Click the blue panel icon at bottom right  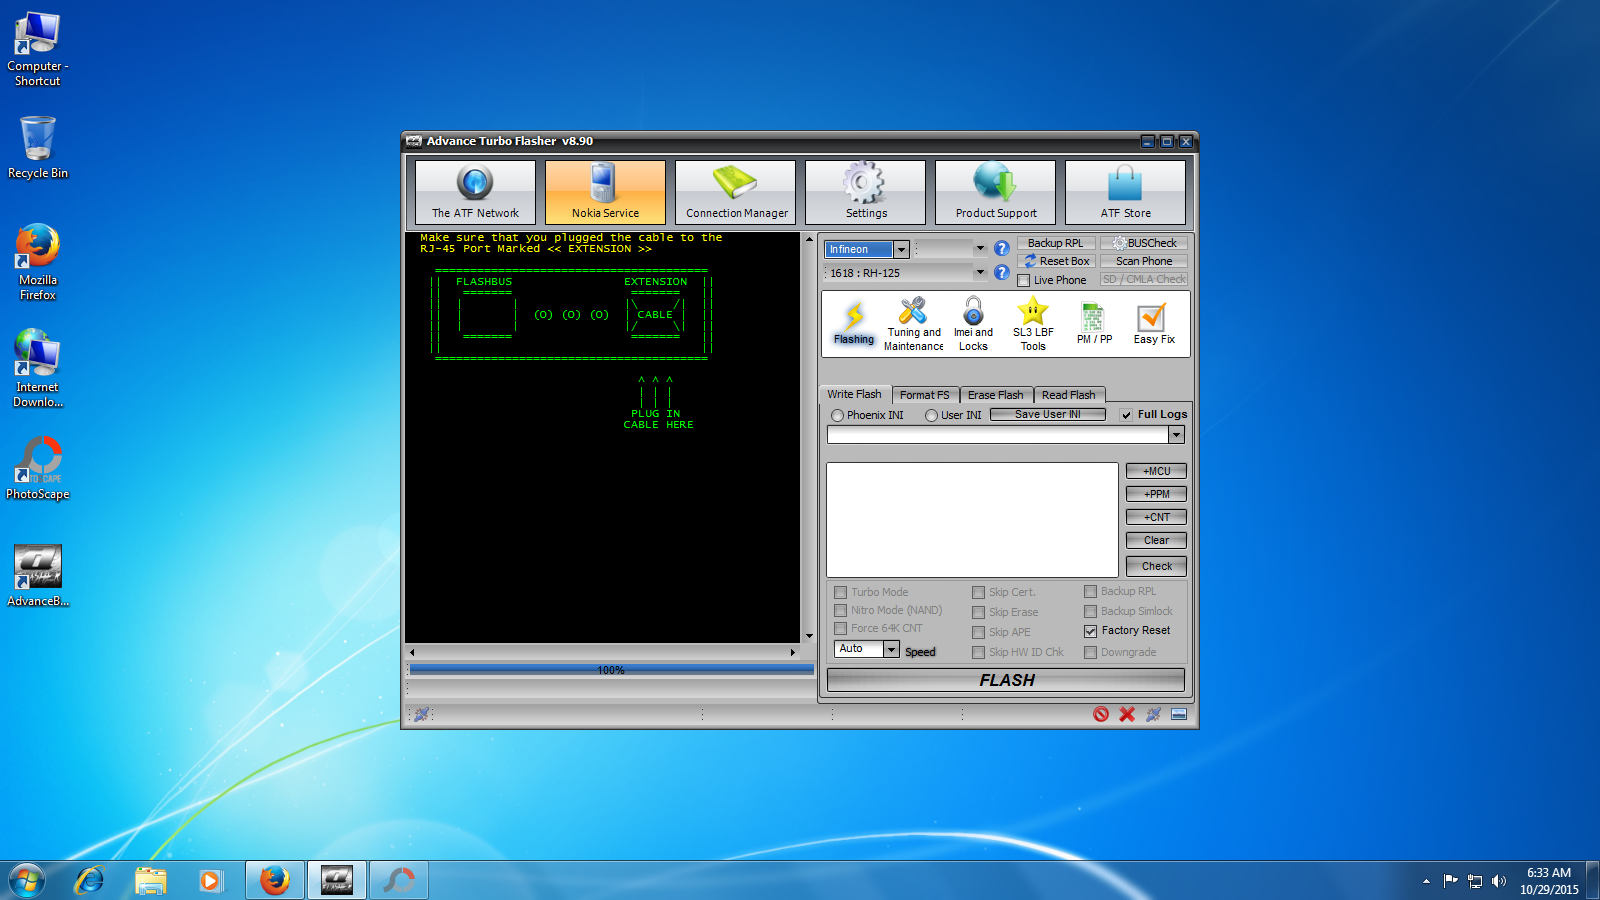tap(1179, 714)
